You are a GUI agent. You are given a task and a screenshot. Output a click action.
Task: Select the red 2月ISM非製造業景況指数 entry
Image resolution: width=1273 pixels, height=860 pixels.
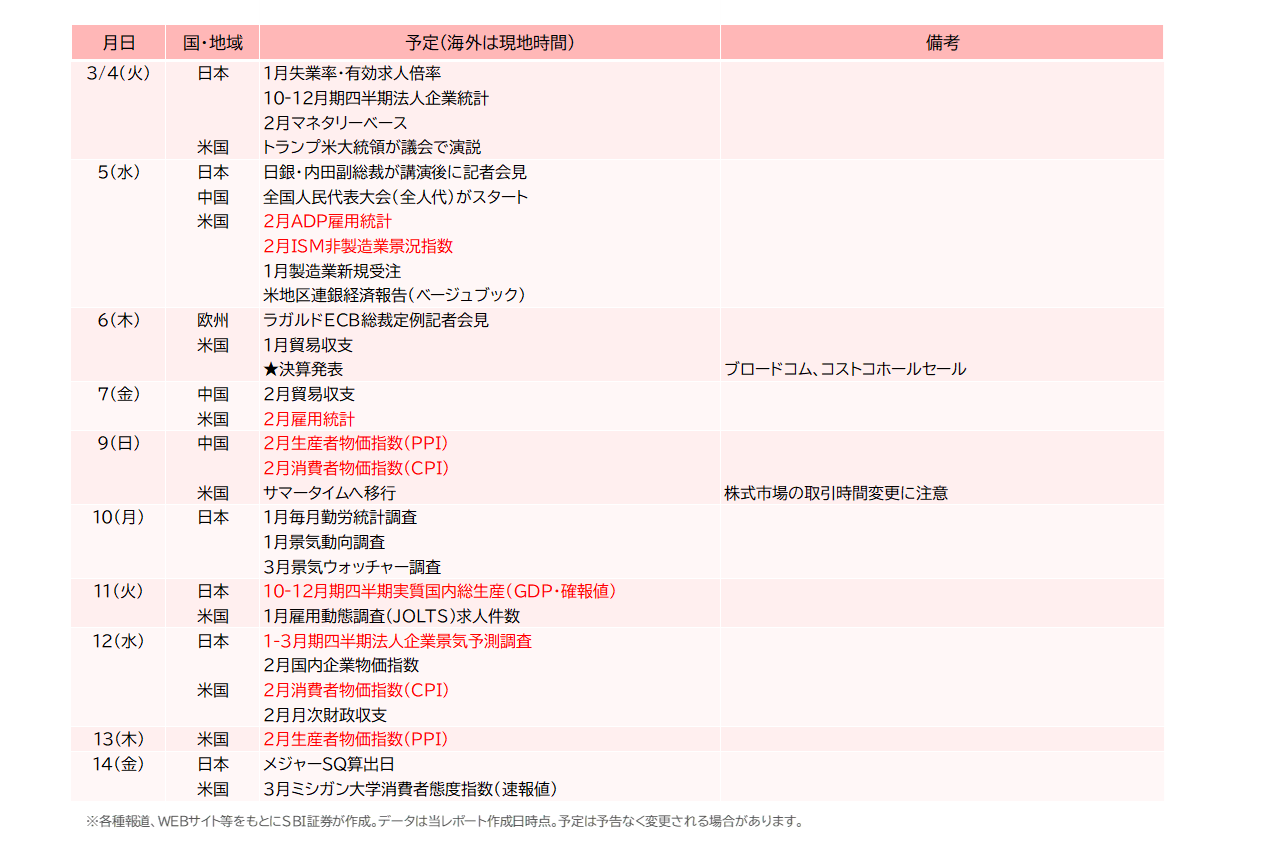(358, 246)
